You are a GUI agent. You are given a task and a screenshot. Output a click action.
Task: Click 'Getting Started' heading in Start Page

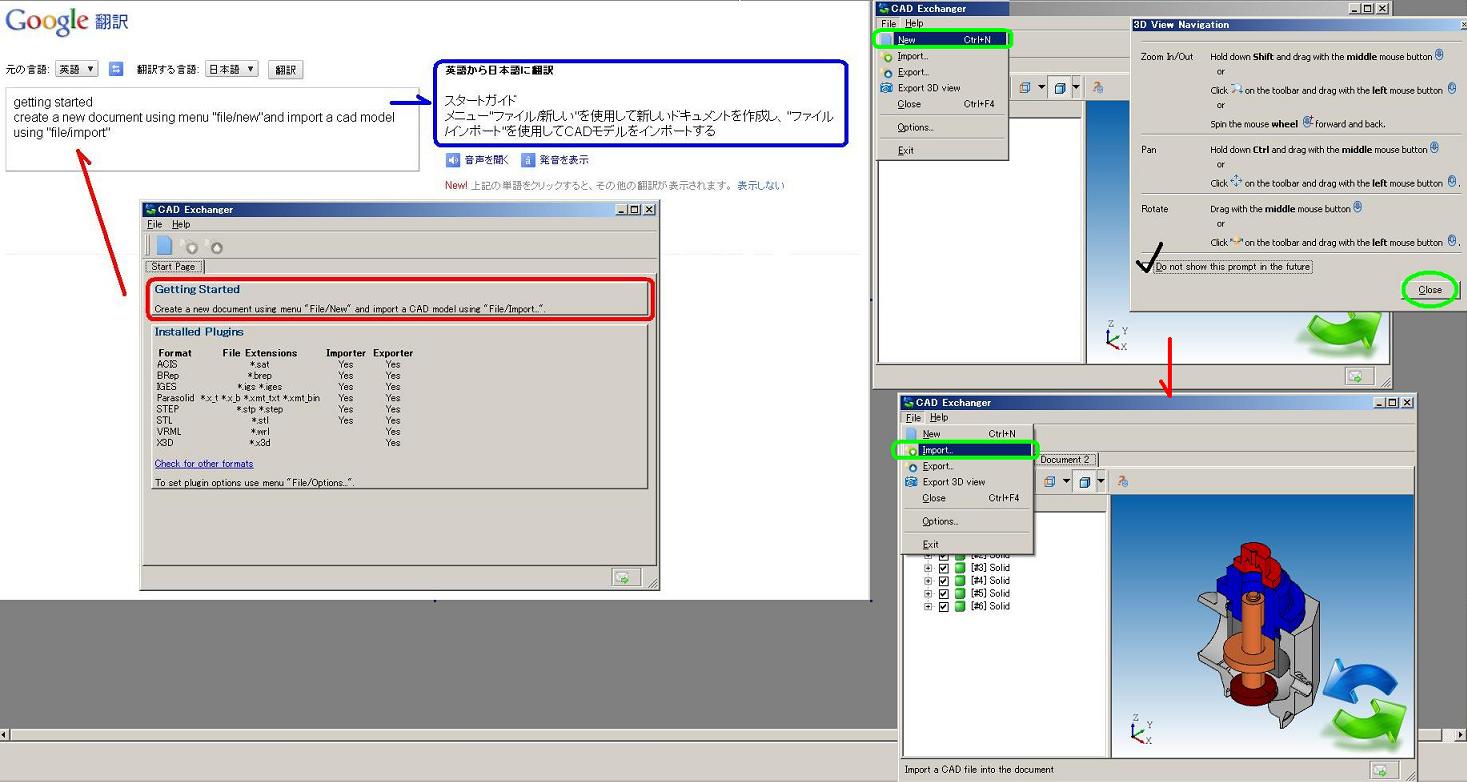(x=197, y=290)
